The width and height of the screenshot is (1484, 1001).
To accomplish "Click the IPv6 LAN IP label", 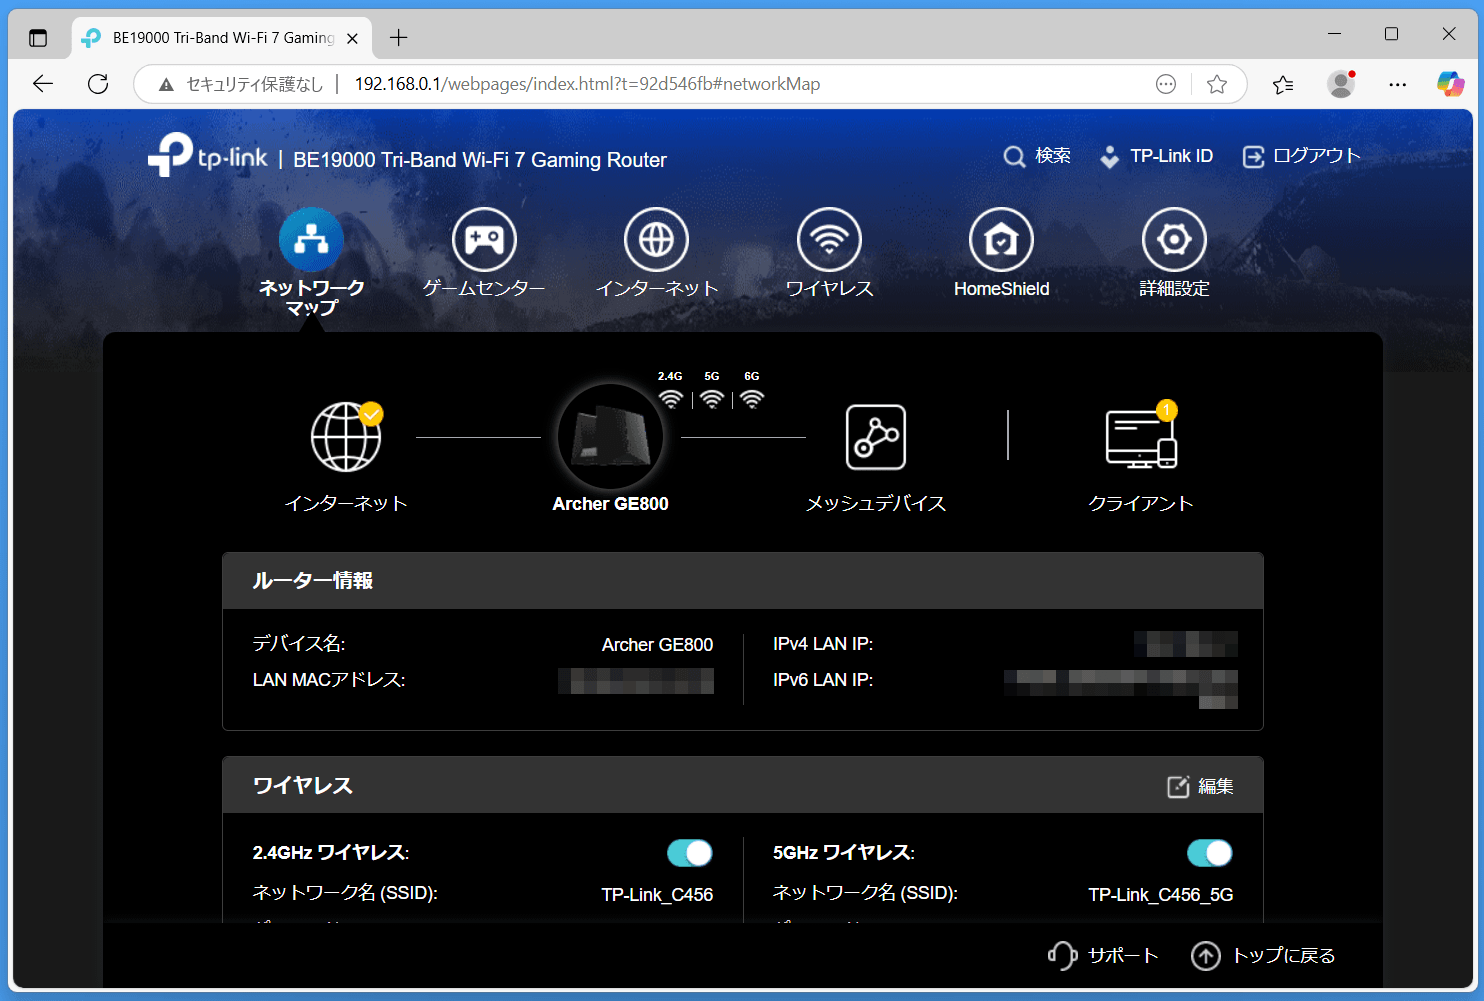I will (x=823, y=680).
